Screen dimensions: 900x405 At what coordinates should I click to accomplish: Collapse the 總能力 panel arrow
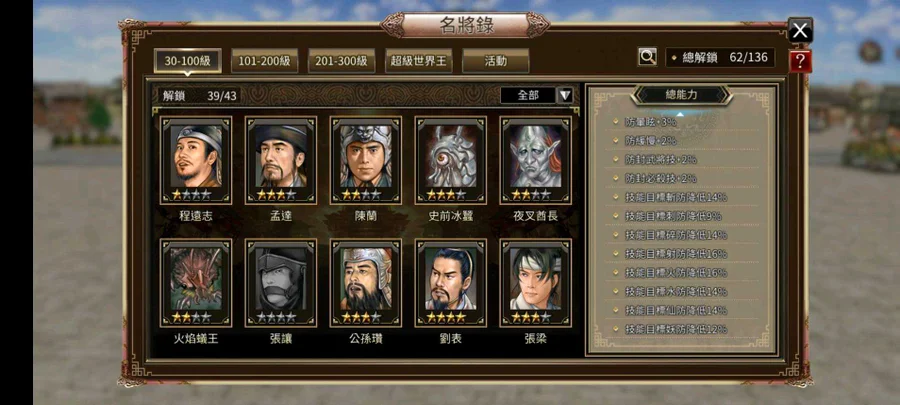click(680, 114)
